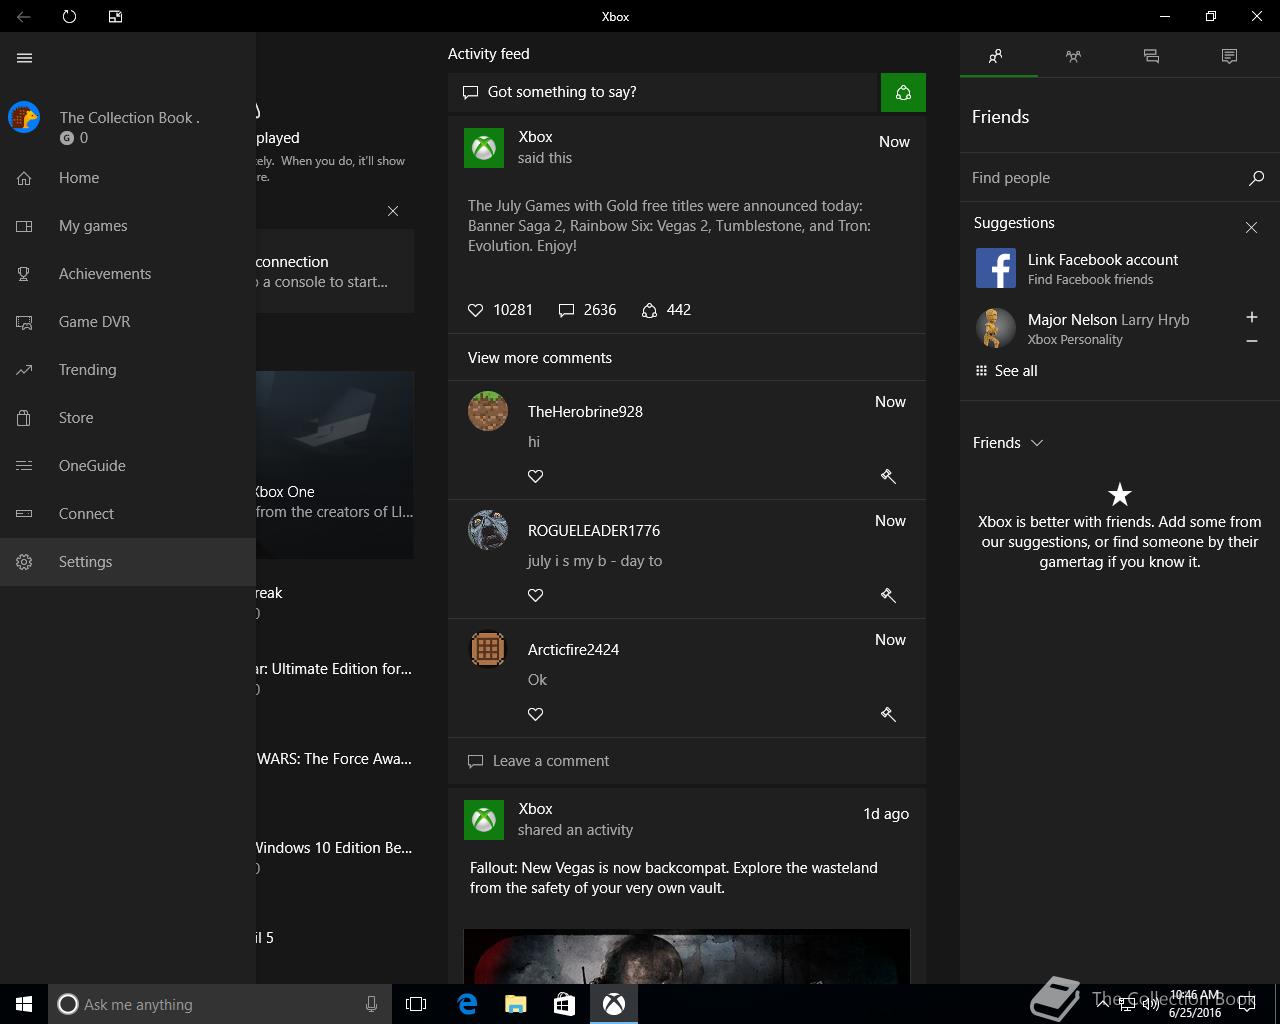Screen dimensions: 1280x1024
Task: Switch to Friends tab in right panel
Action: click(x=996, y=56)
